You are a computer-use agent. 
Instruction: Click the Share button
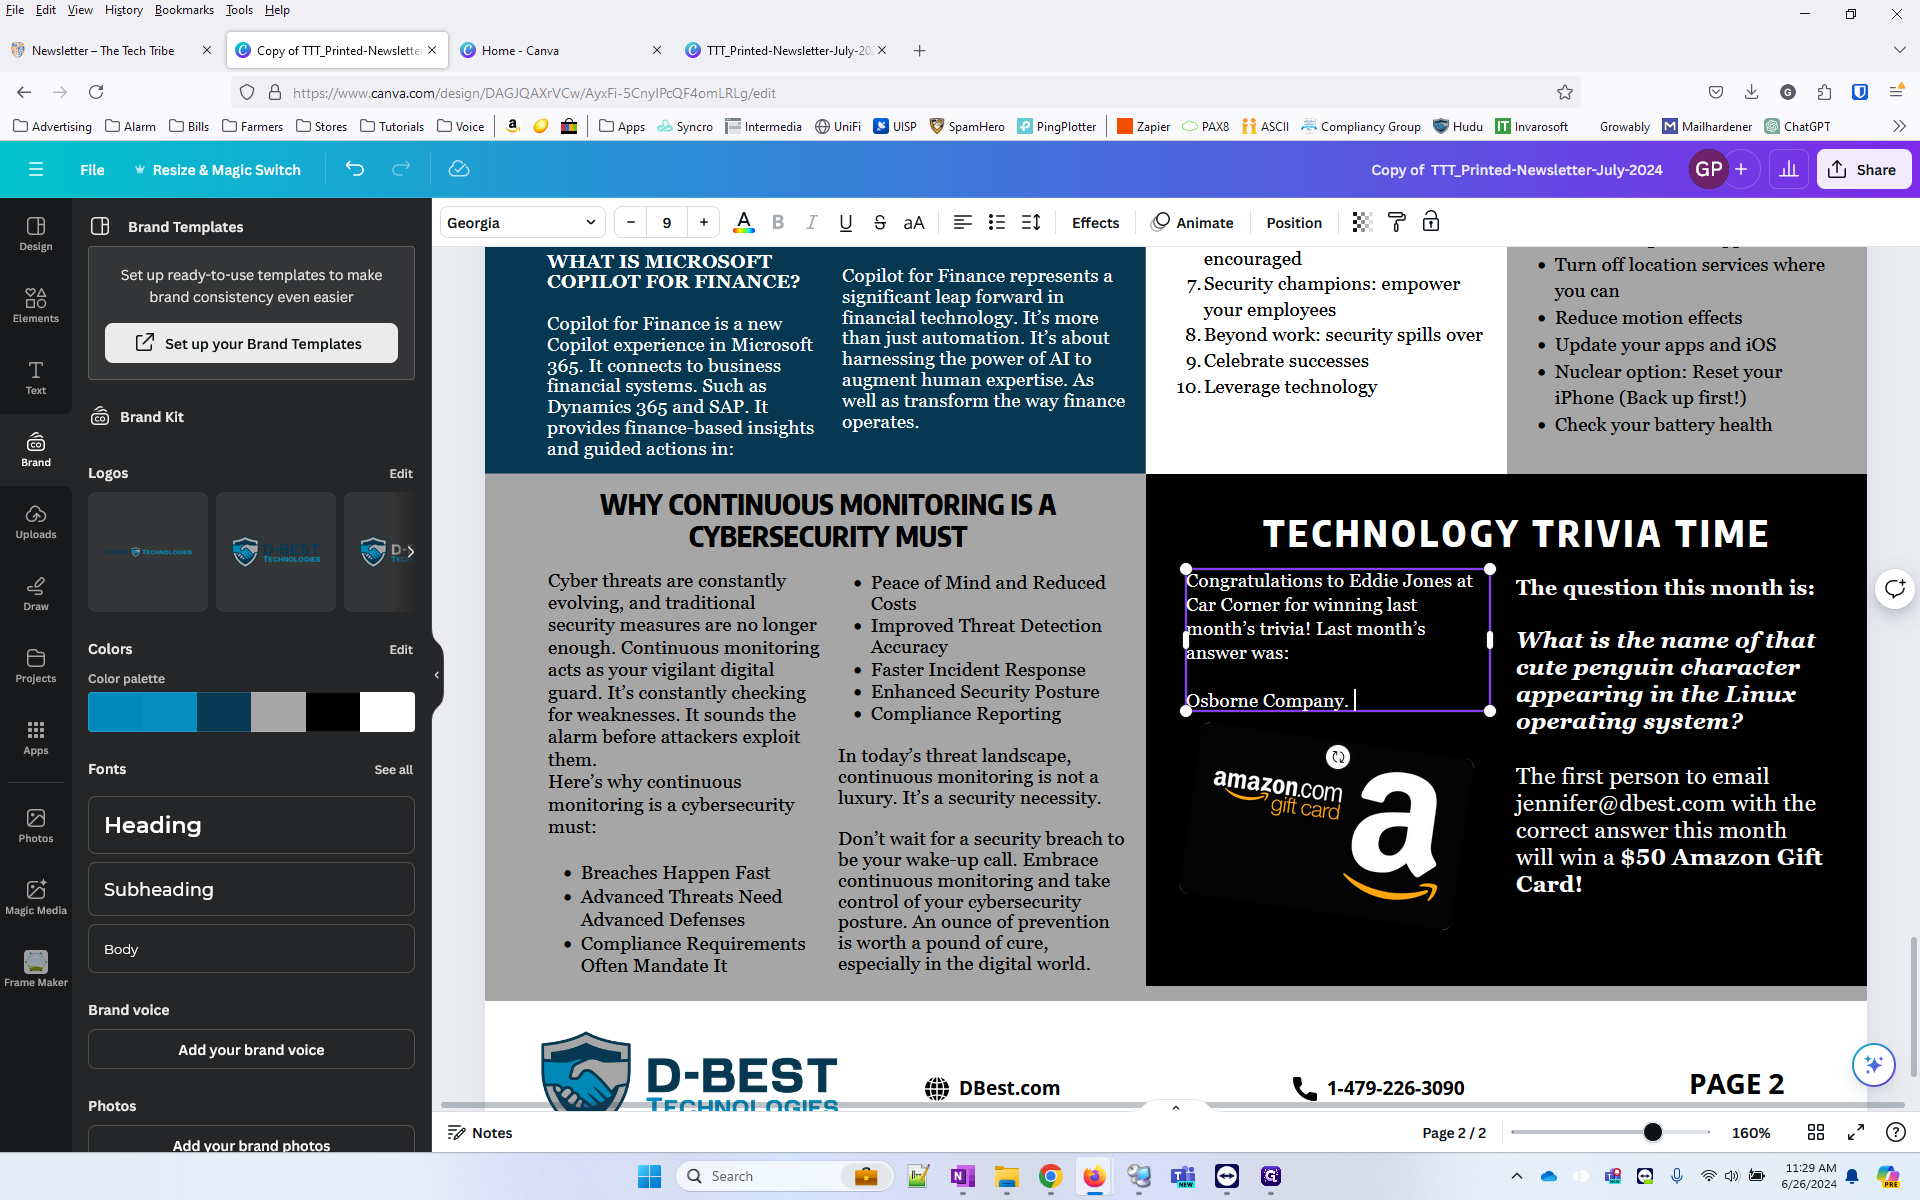coord(1863,169)
